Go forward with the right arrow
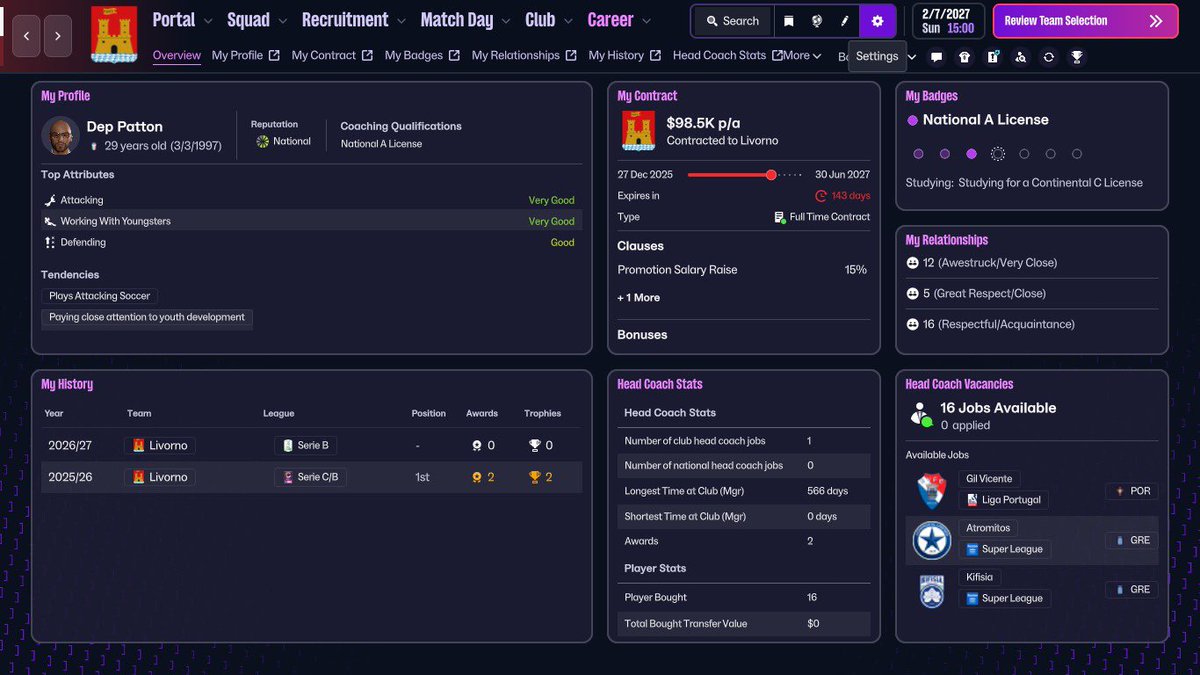 click(x=58, y=36)
